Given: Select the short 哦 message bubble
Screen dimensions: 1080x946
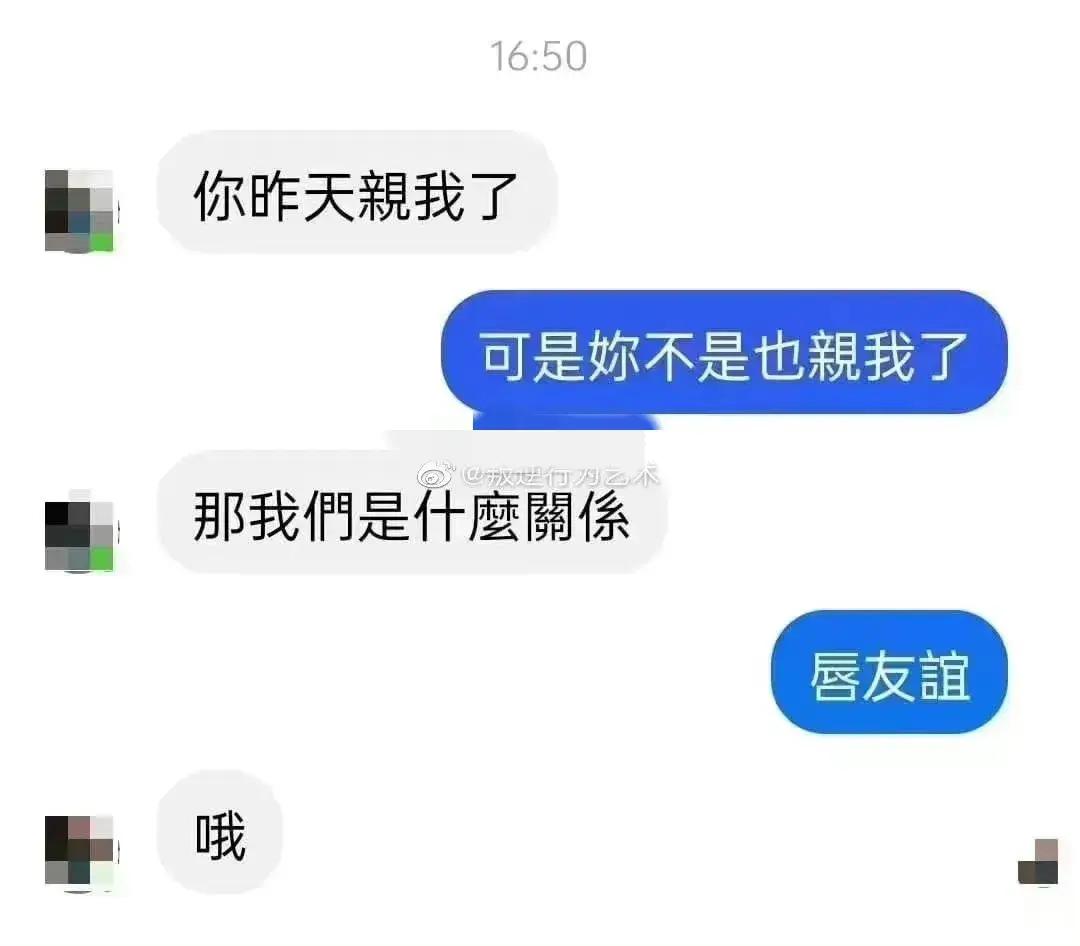Looking at the screenshot, I should 220,832.
